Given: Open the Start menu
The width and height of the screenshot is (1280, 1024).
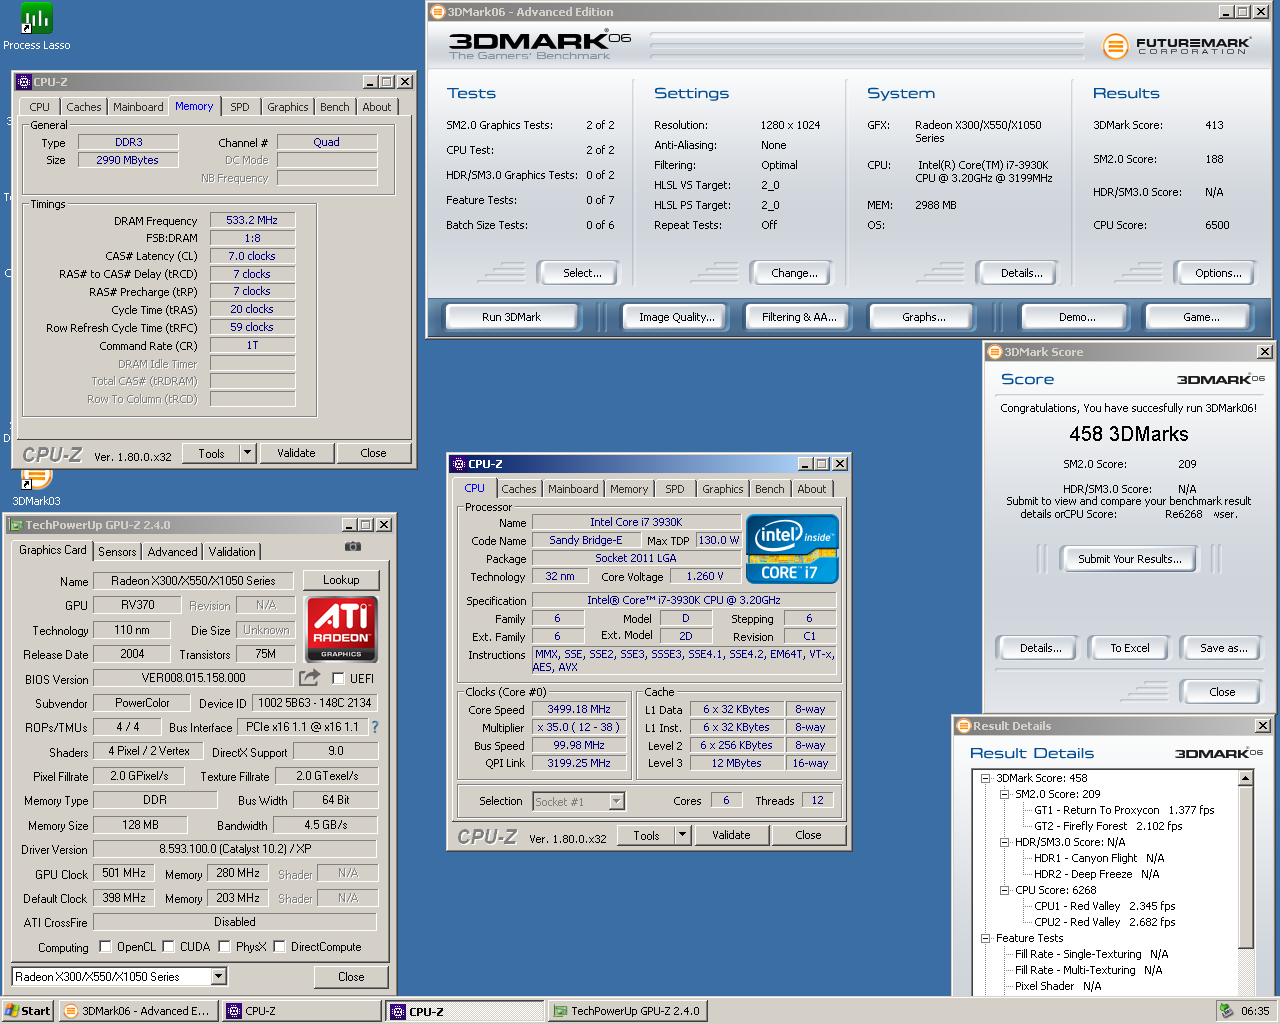Looking at the screenshot, I should point(28,1011).
